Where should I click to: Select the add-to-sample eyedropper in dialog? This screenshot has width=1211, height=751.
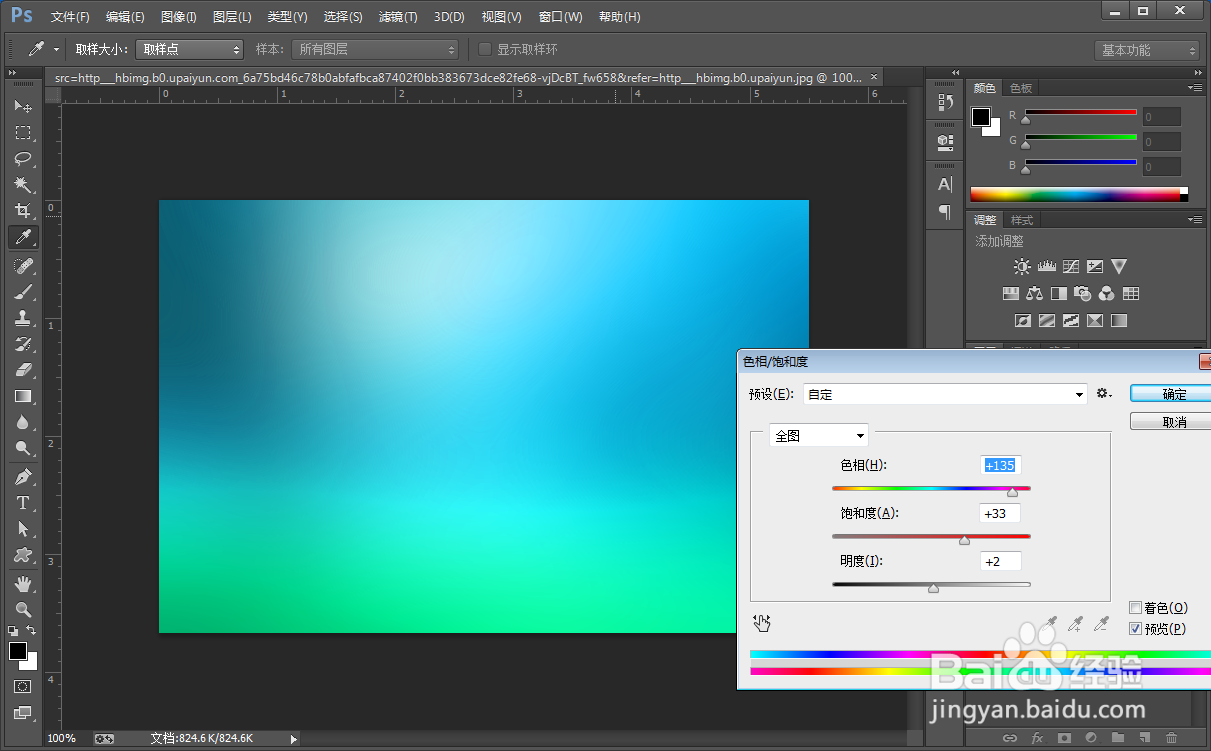[1076, 625]
